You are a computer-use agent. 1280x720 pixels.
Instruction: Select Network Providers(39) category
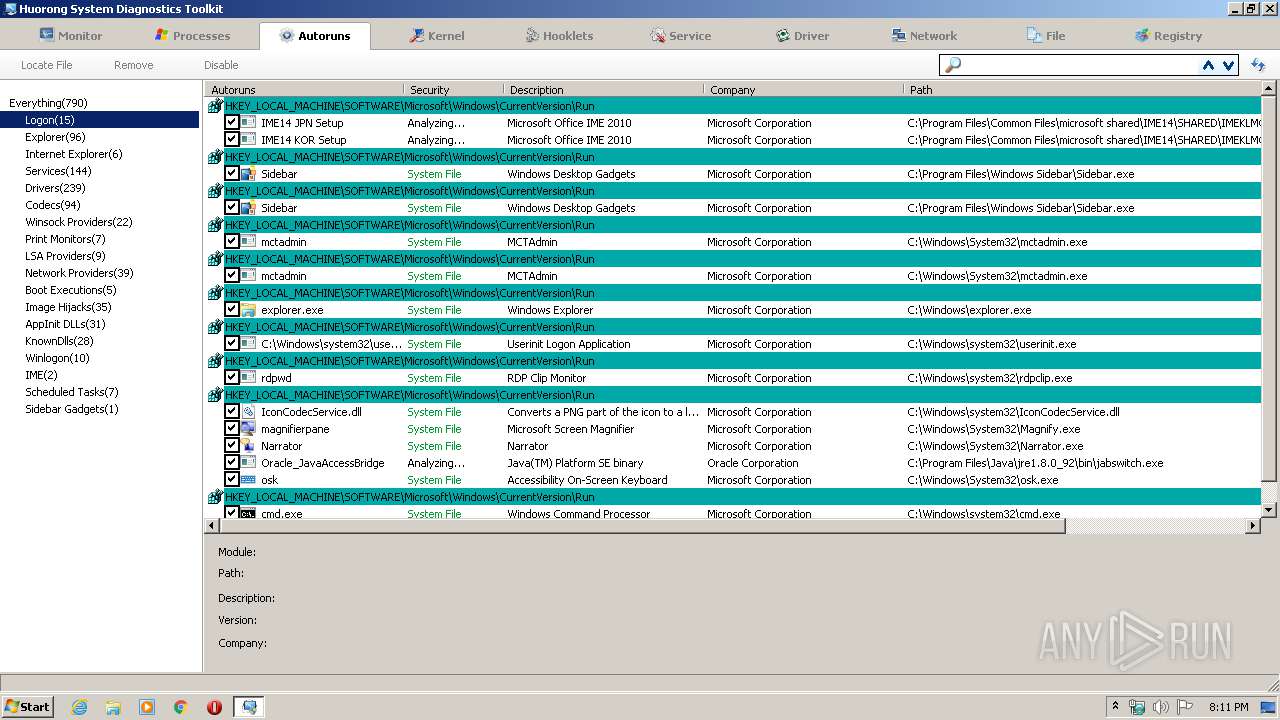coord(79,273)
